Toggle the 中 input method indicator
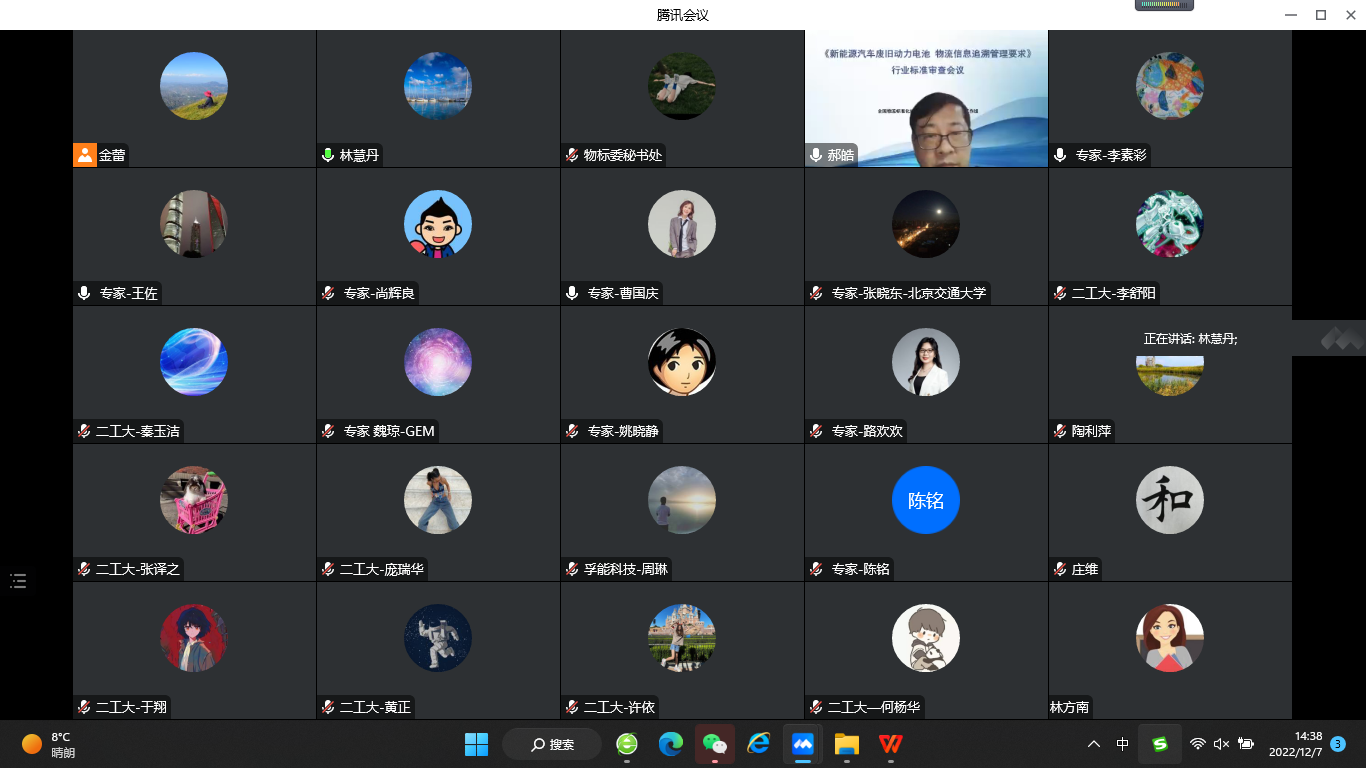The width and height of the screenshot is (1366, 768). (1123, 744)
